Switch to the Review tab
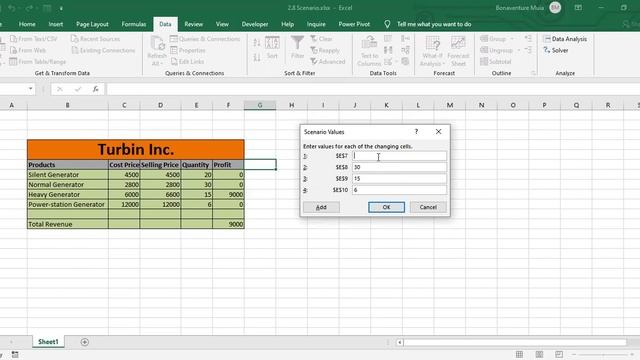 pos(193,24)
